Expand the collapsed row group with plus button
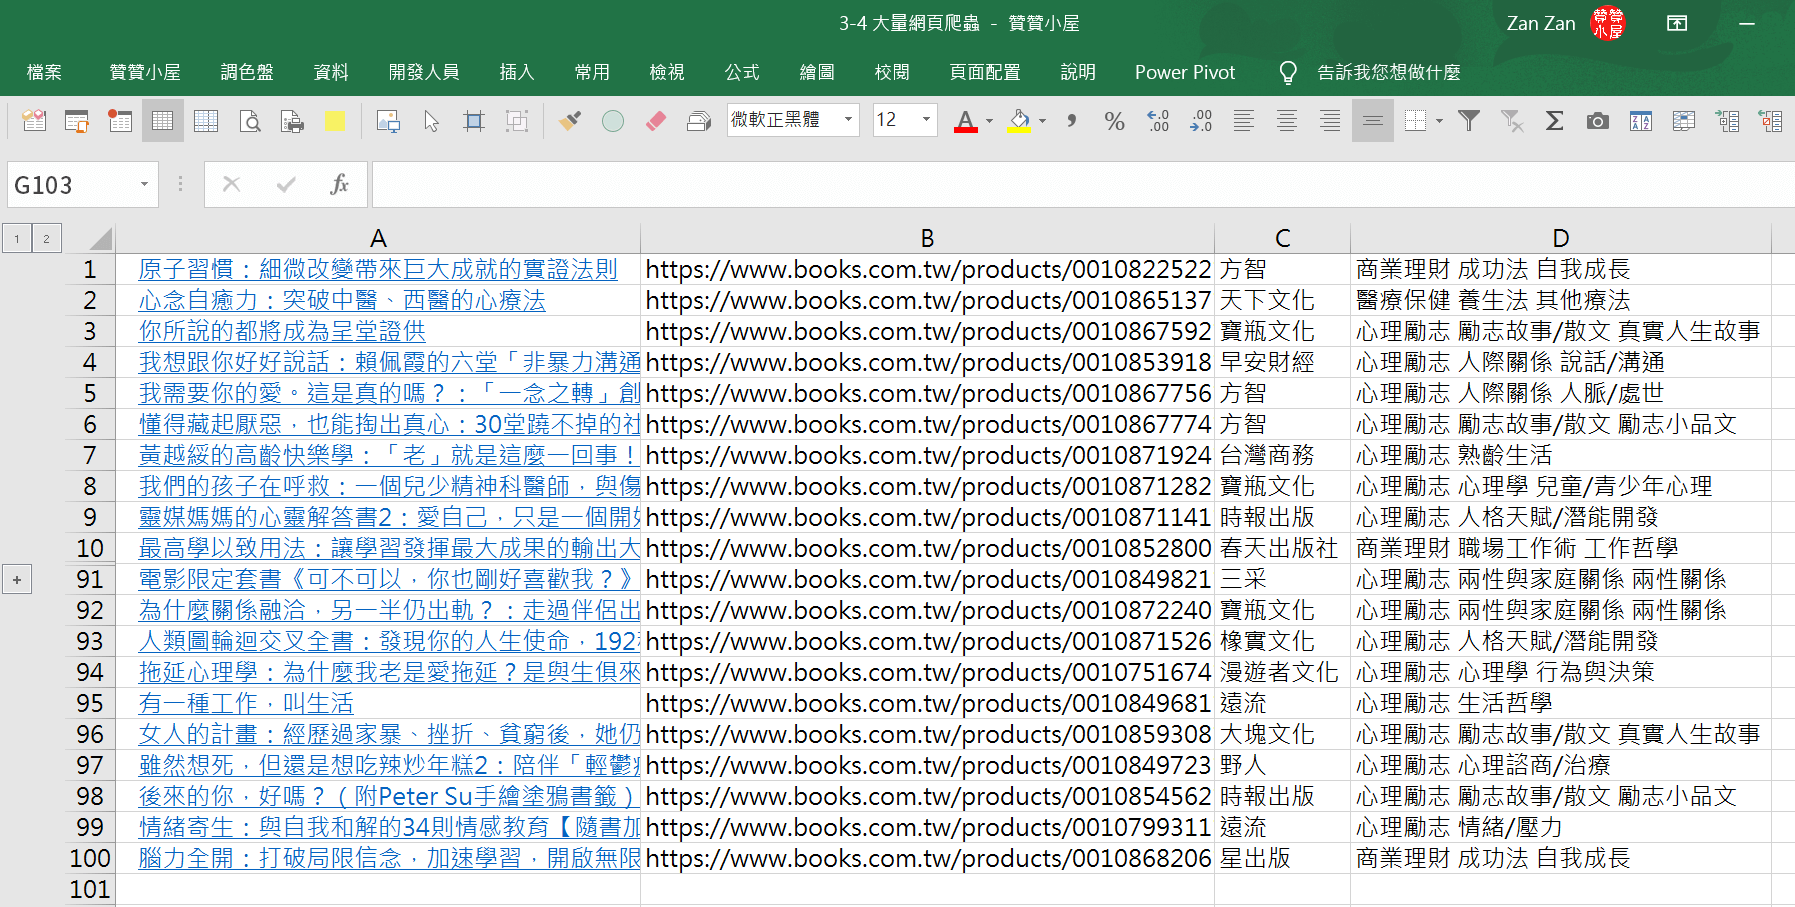Viewport: 1795px width, 907px height. point(17,579)
